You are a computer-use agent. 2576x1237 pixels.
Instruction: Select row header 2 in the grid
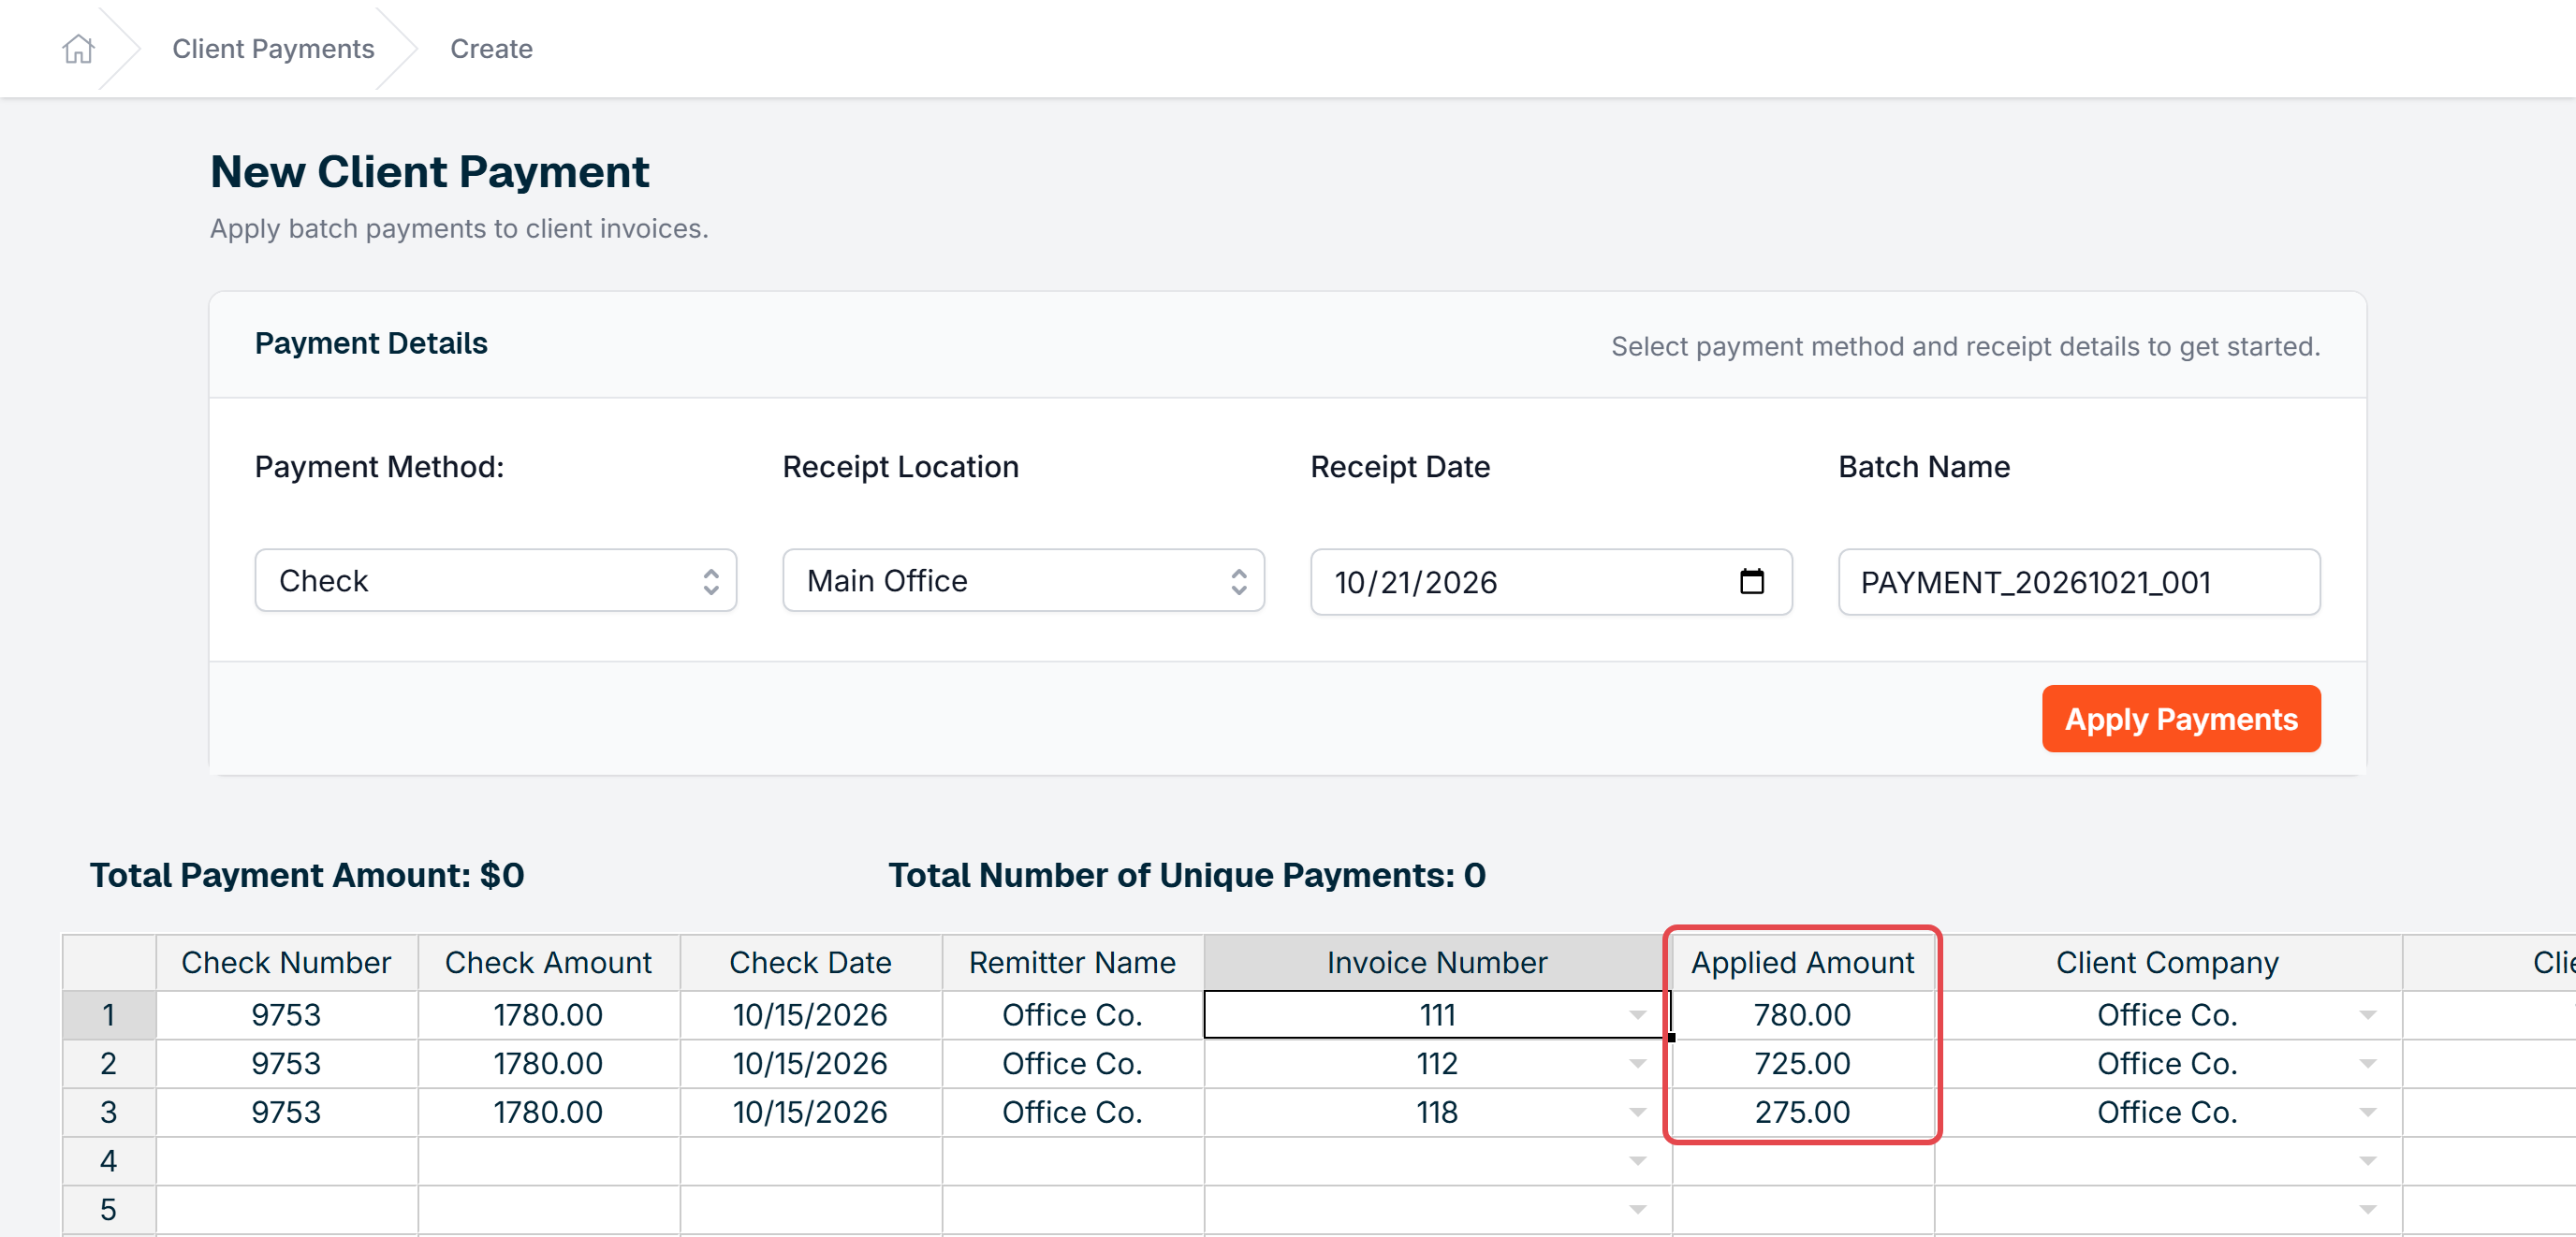tap(109, 1063)
